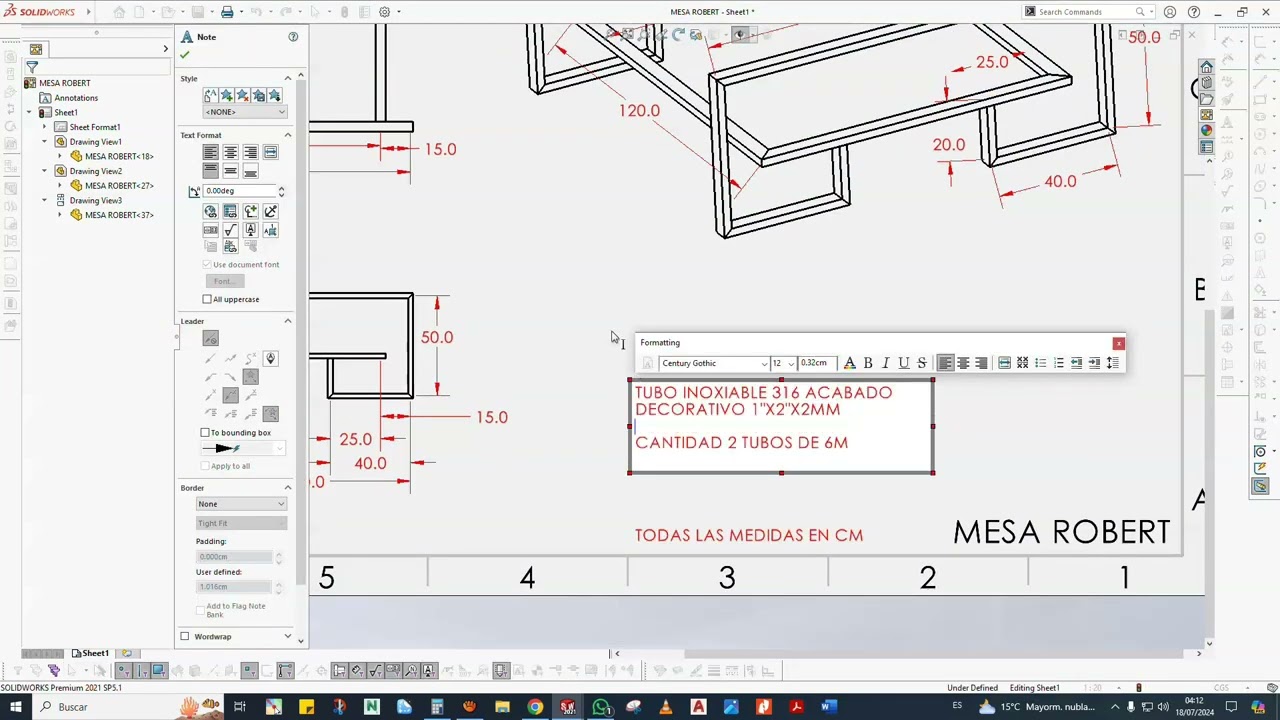Collapse Drawing View1 tree node
Viewport: 1280px width, 720px height.
pos(45,142)
